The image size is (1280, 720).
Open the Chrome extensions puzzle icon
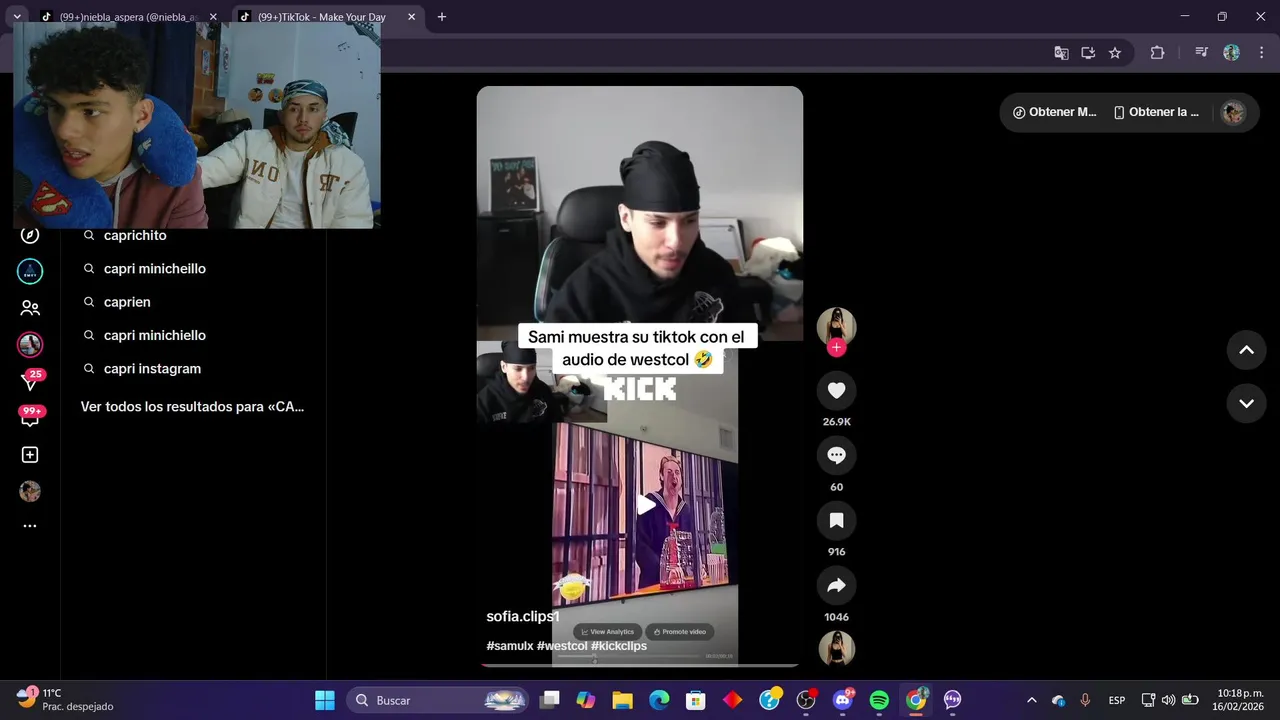coord(1158,53)
